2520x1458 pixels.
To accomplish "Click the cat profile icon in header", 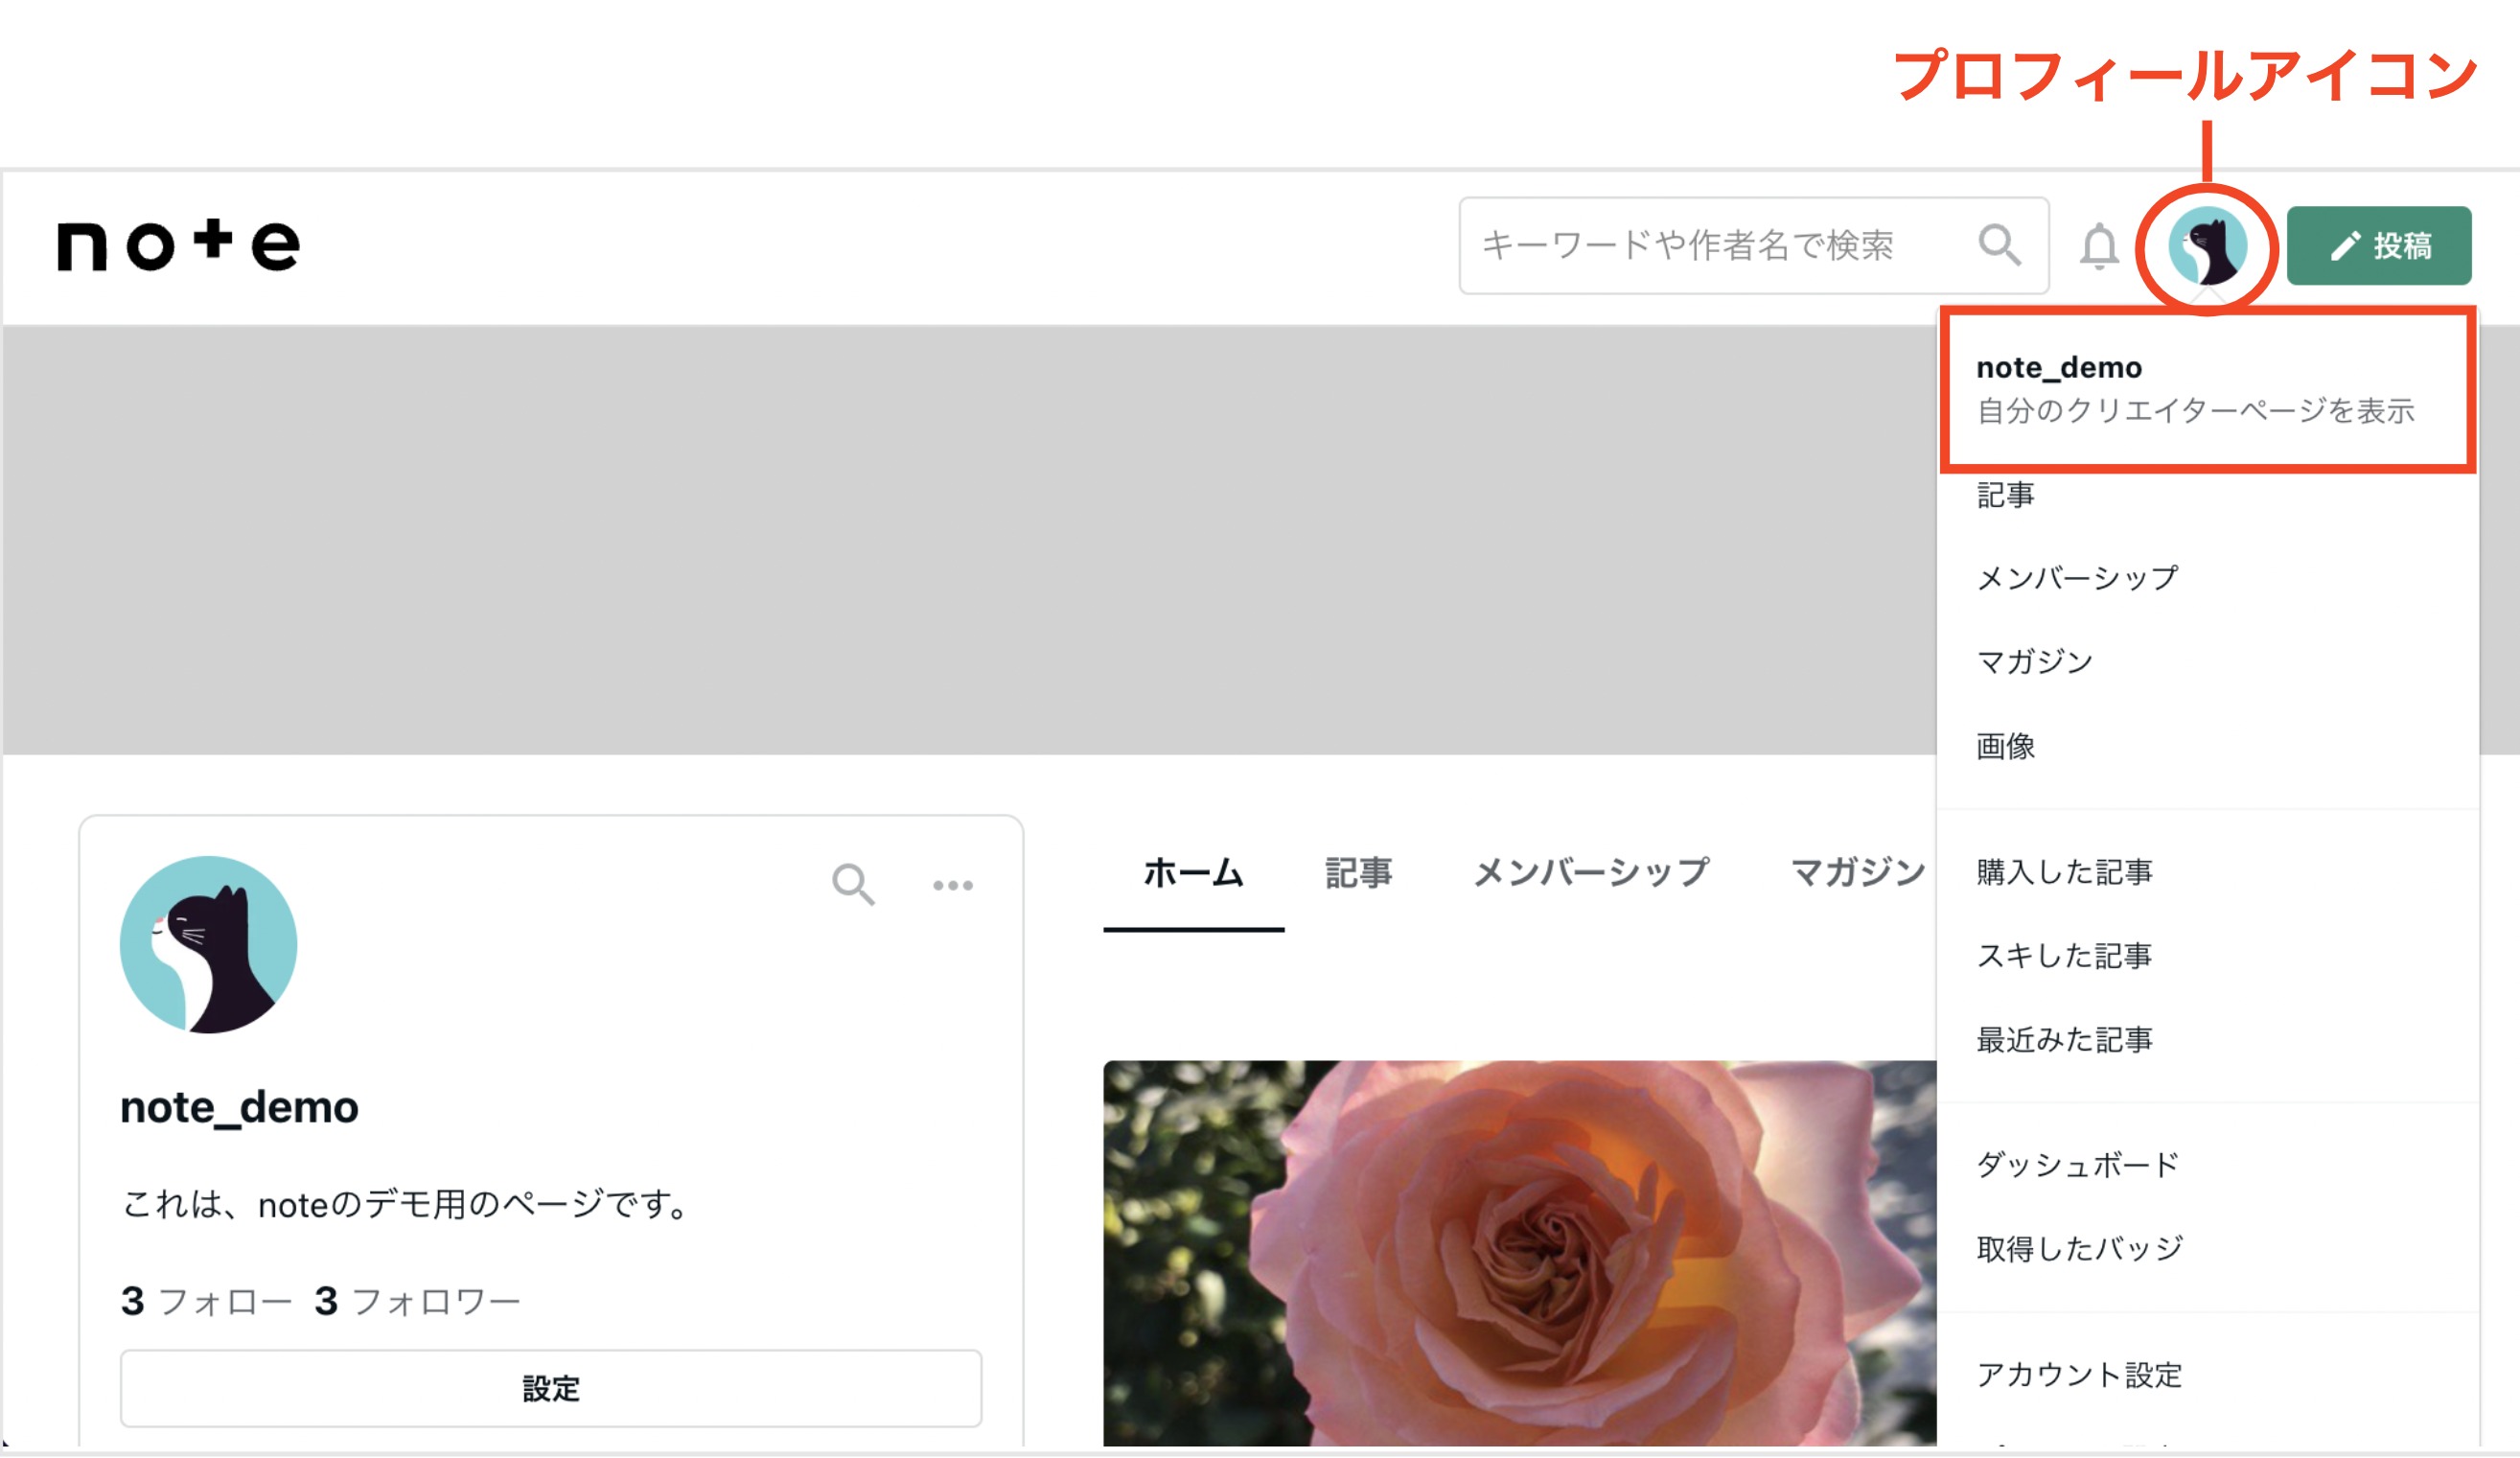I will pyautogui.click(x=2207, y=246).
